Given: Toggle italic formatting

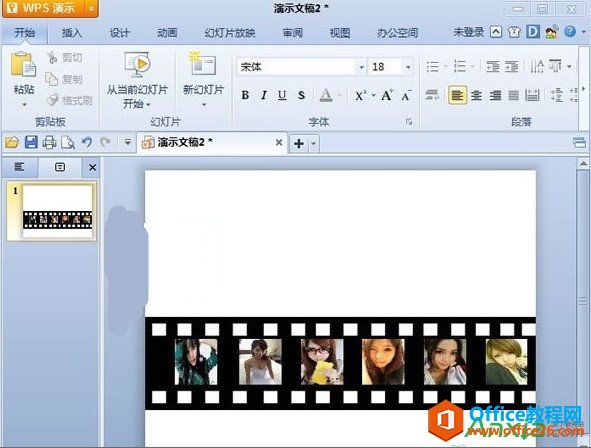Looking at the screenshot, I should (264, 95).
